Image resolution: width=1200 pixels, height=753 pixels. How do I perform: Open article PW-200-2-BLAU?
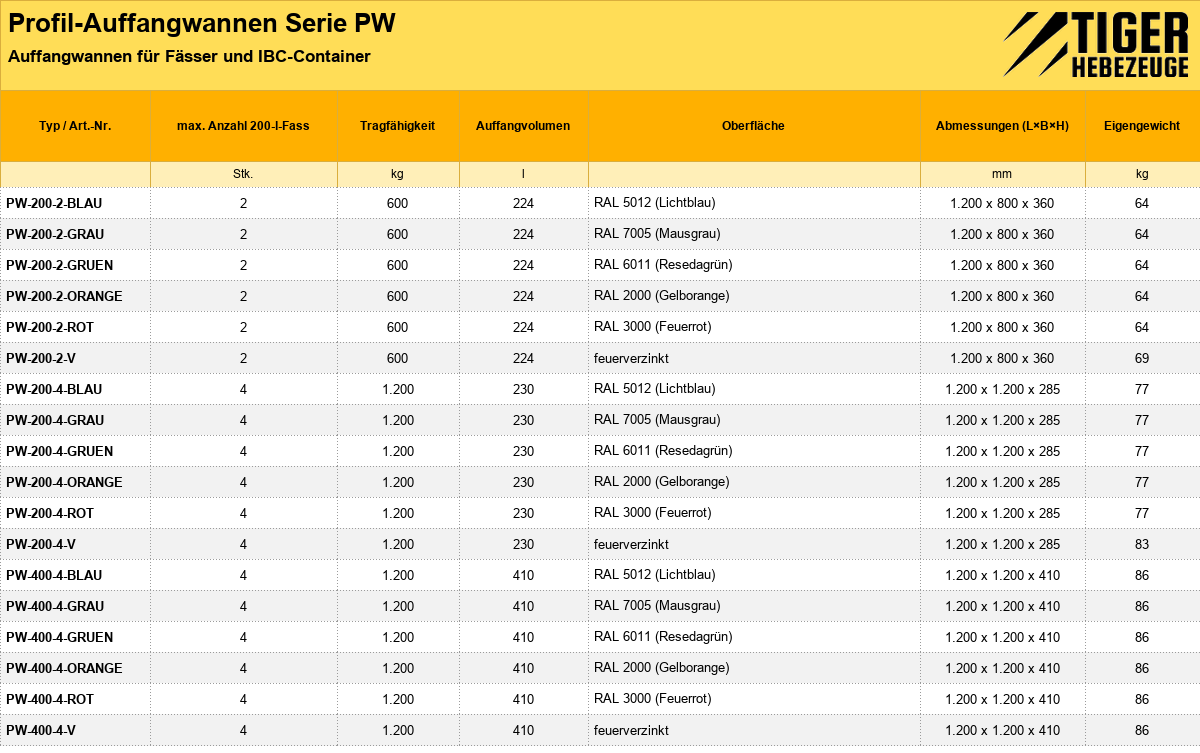click(x=54, y=203)
